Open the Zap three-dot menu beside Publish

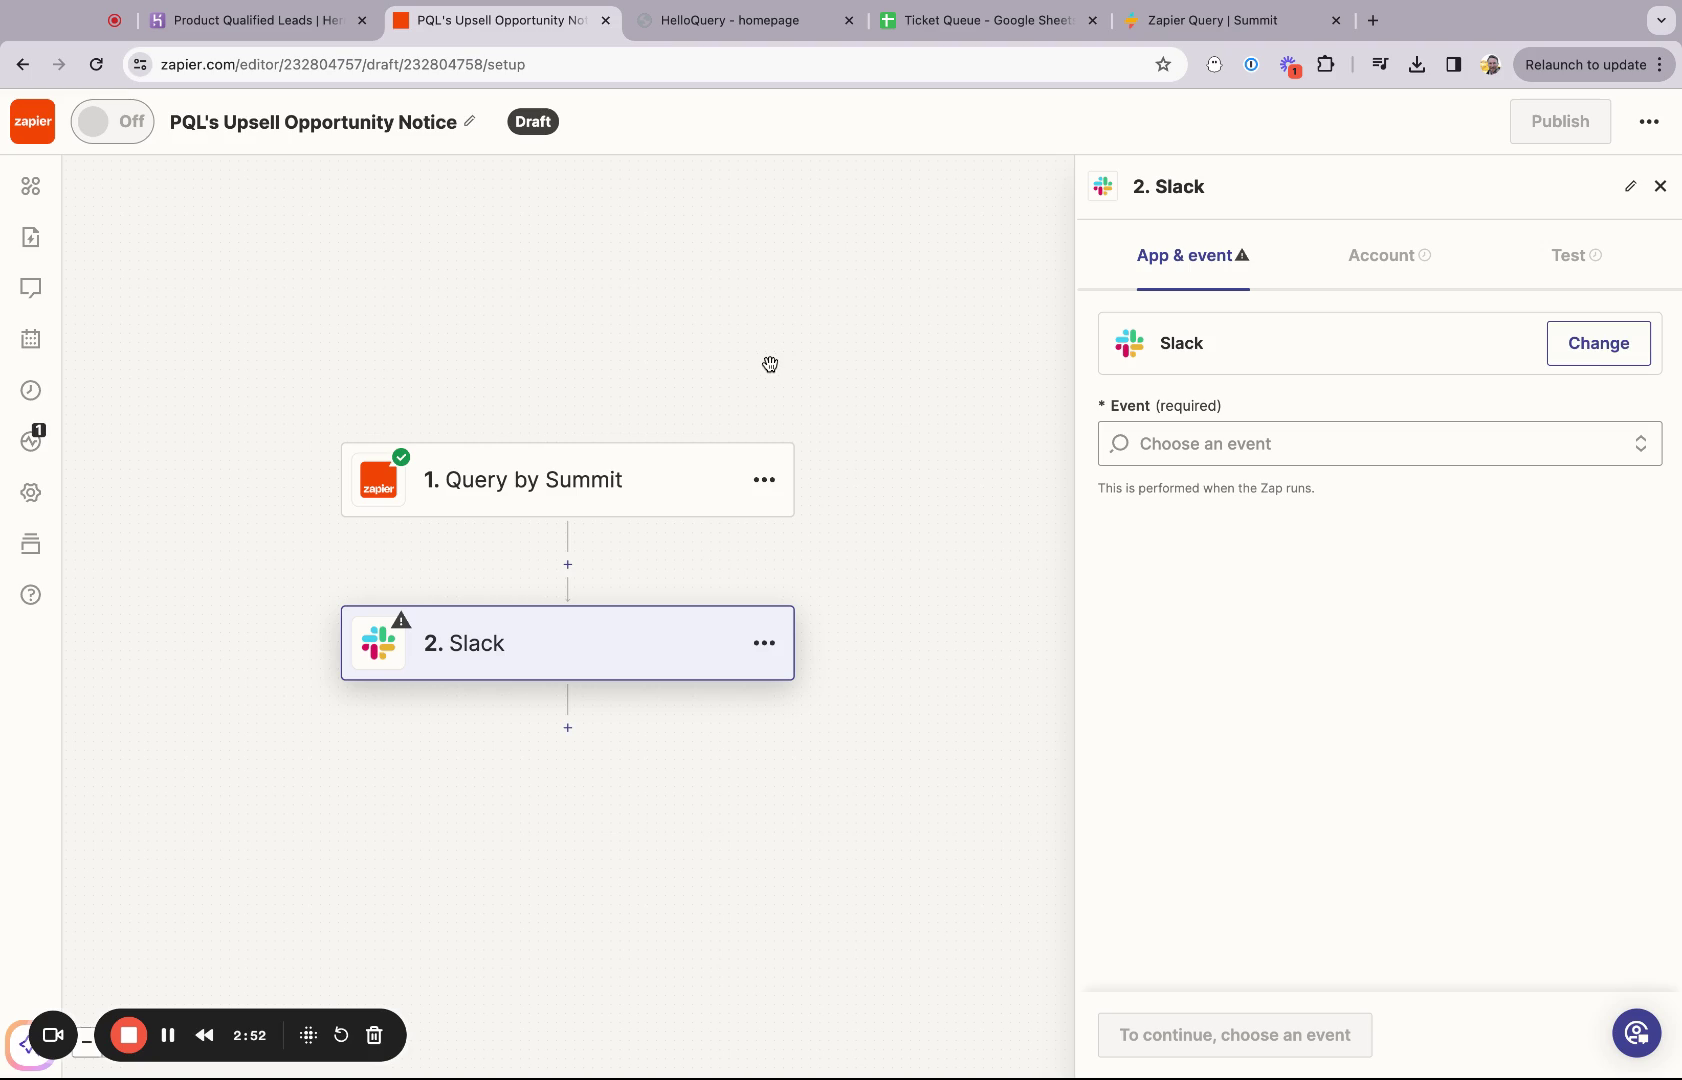[1649, 121]
